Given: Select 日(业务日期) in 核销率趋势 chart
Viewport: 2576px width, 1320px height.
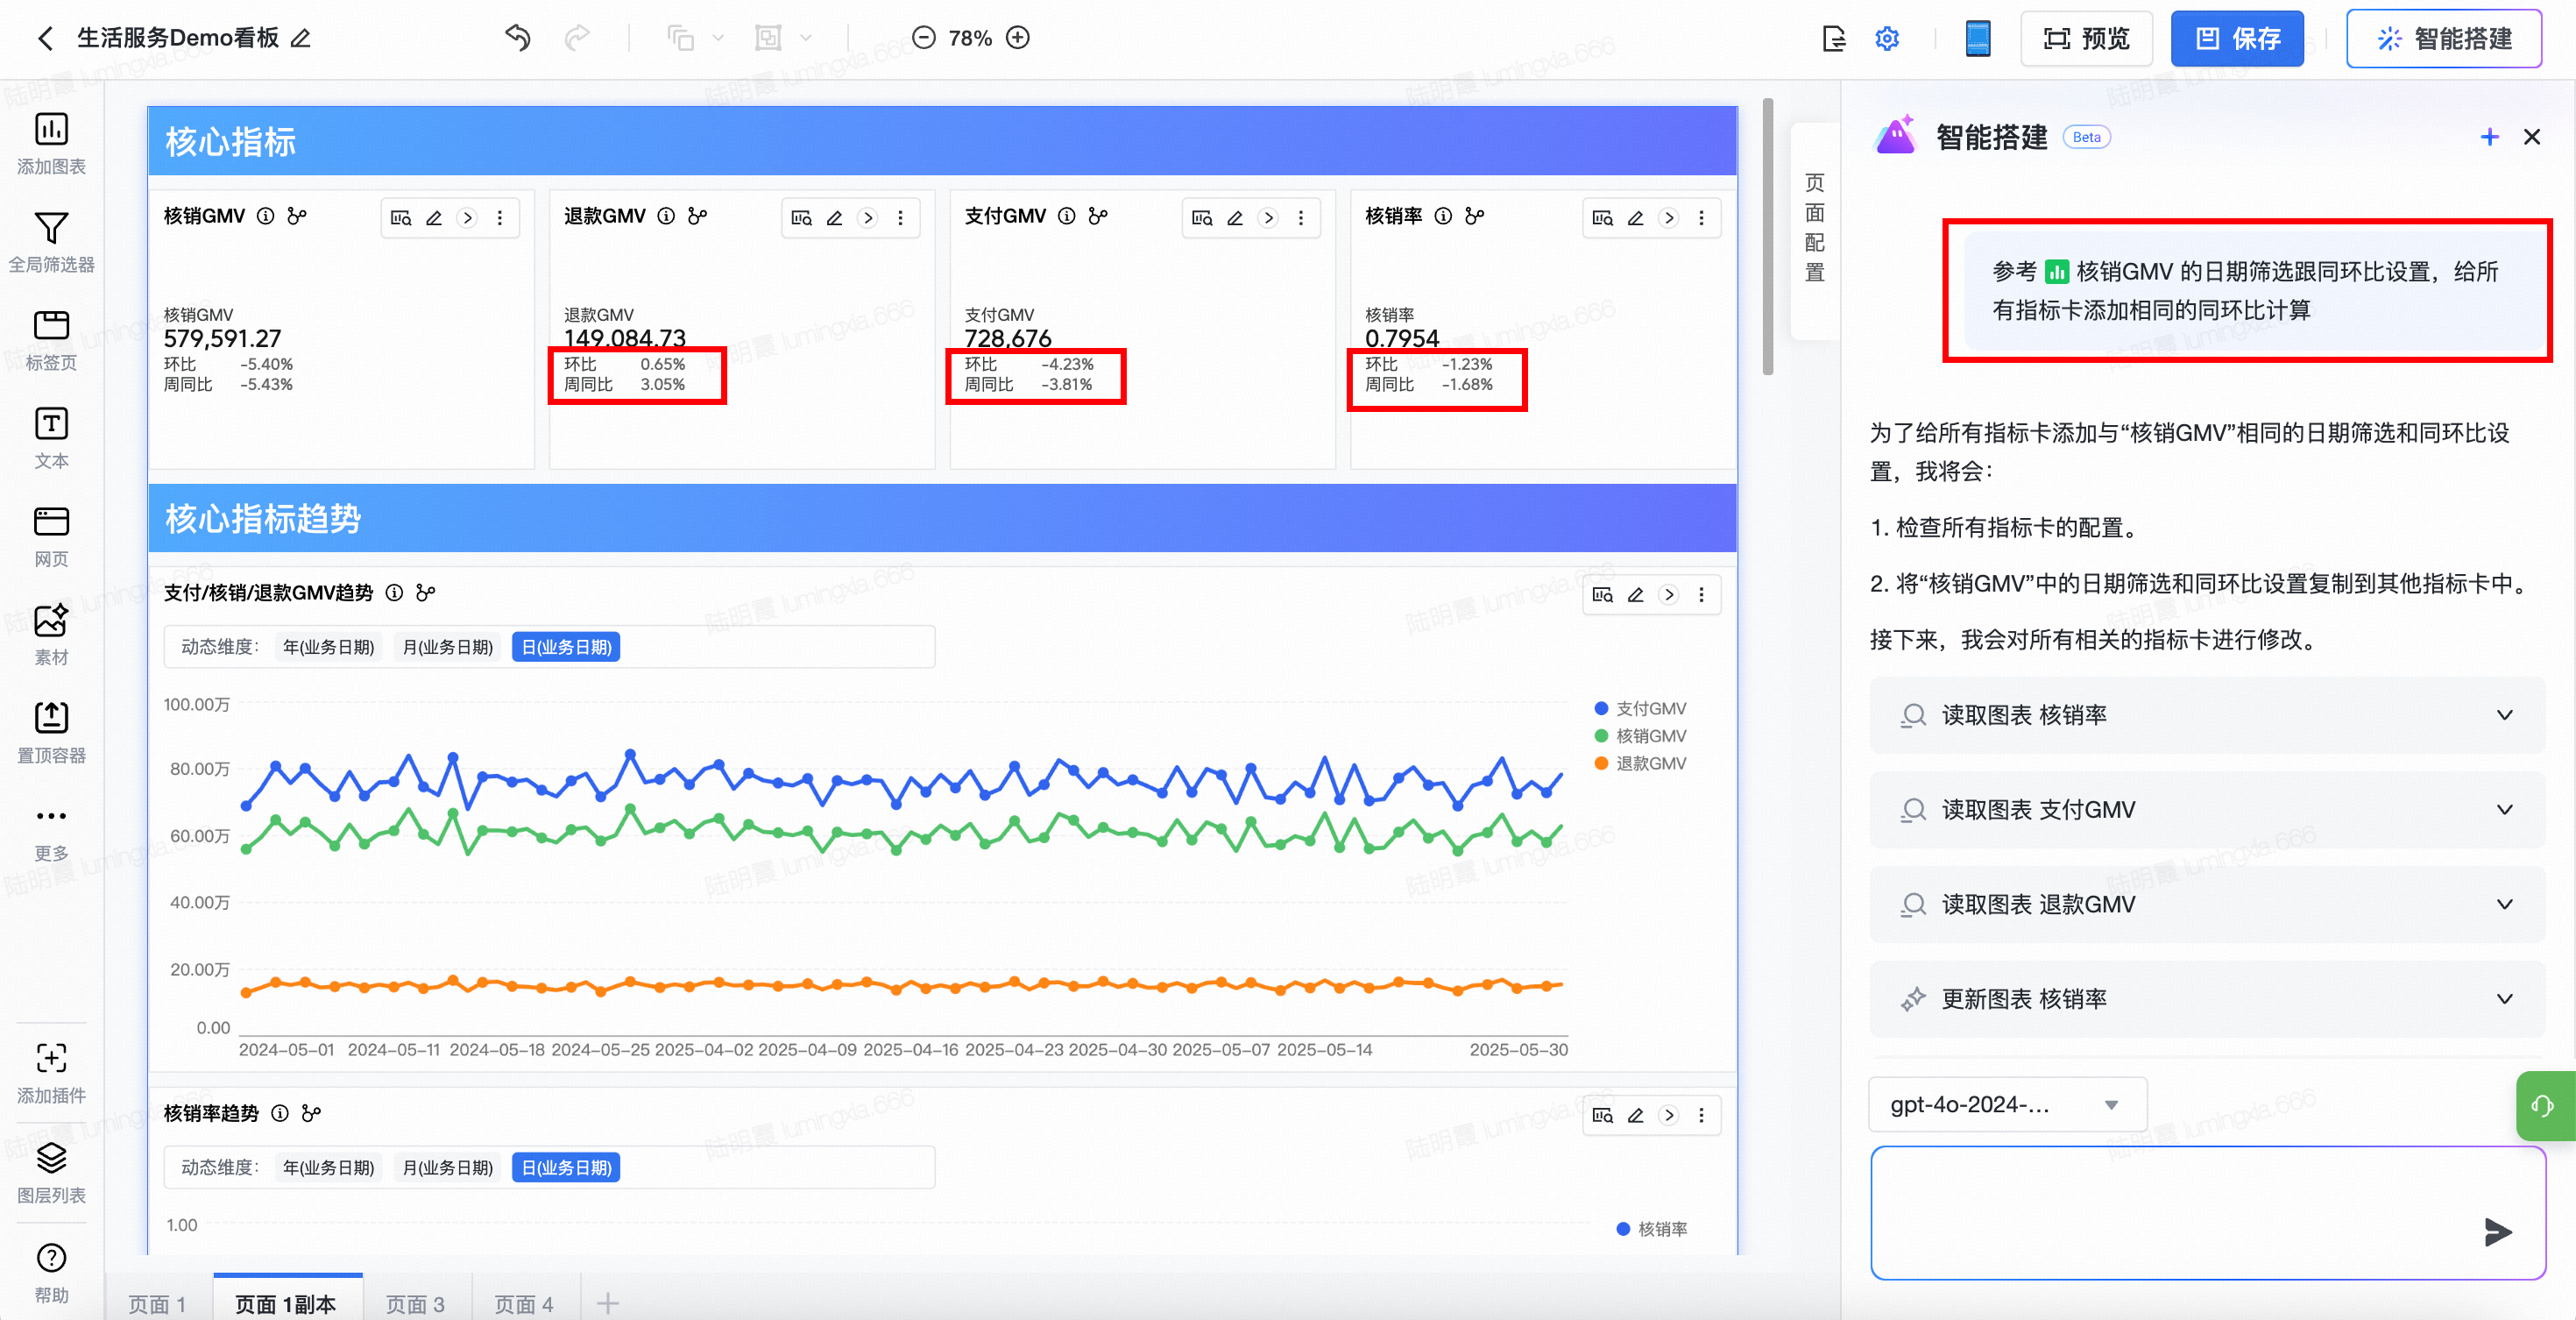Looking at the screenshot, I should click(566, 1167).
